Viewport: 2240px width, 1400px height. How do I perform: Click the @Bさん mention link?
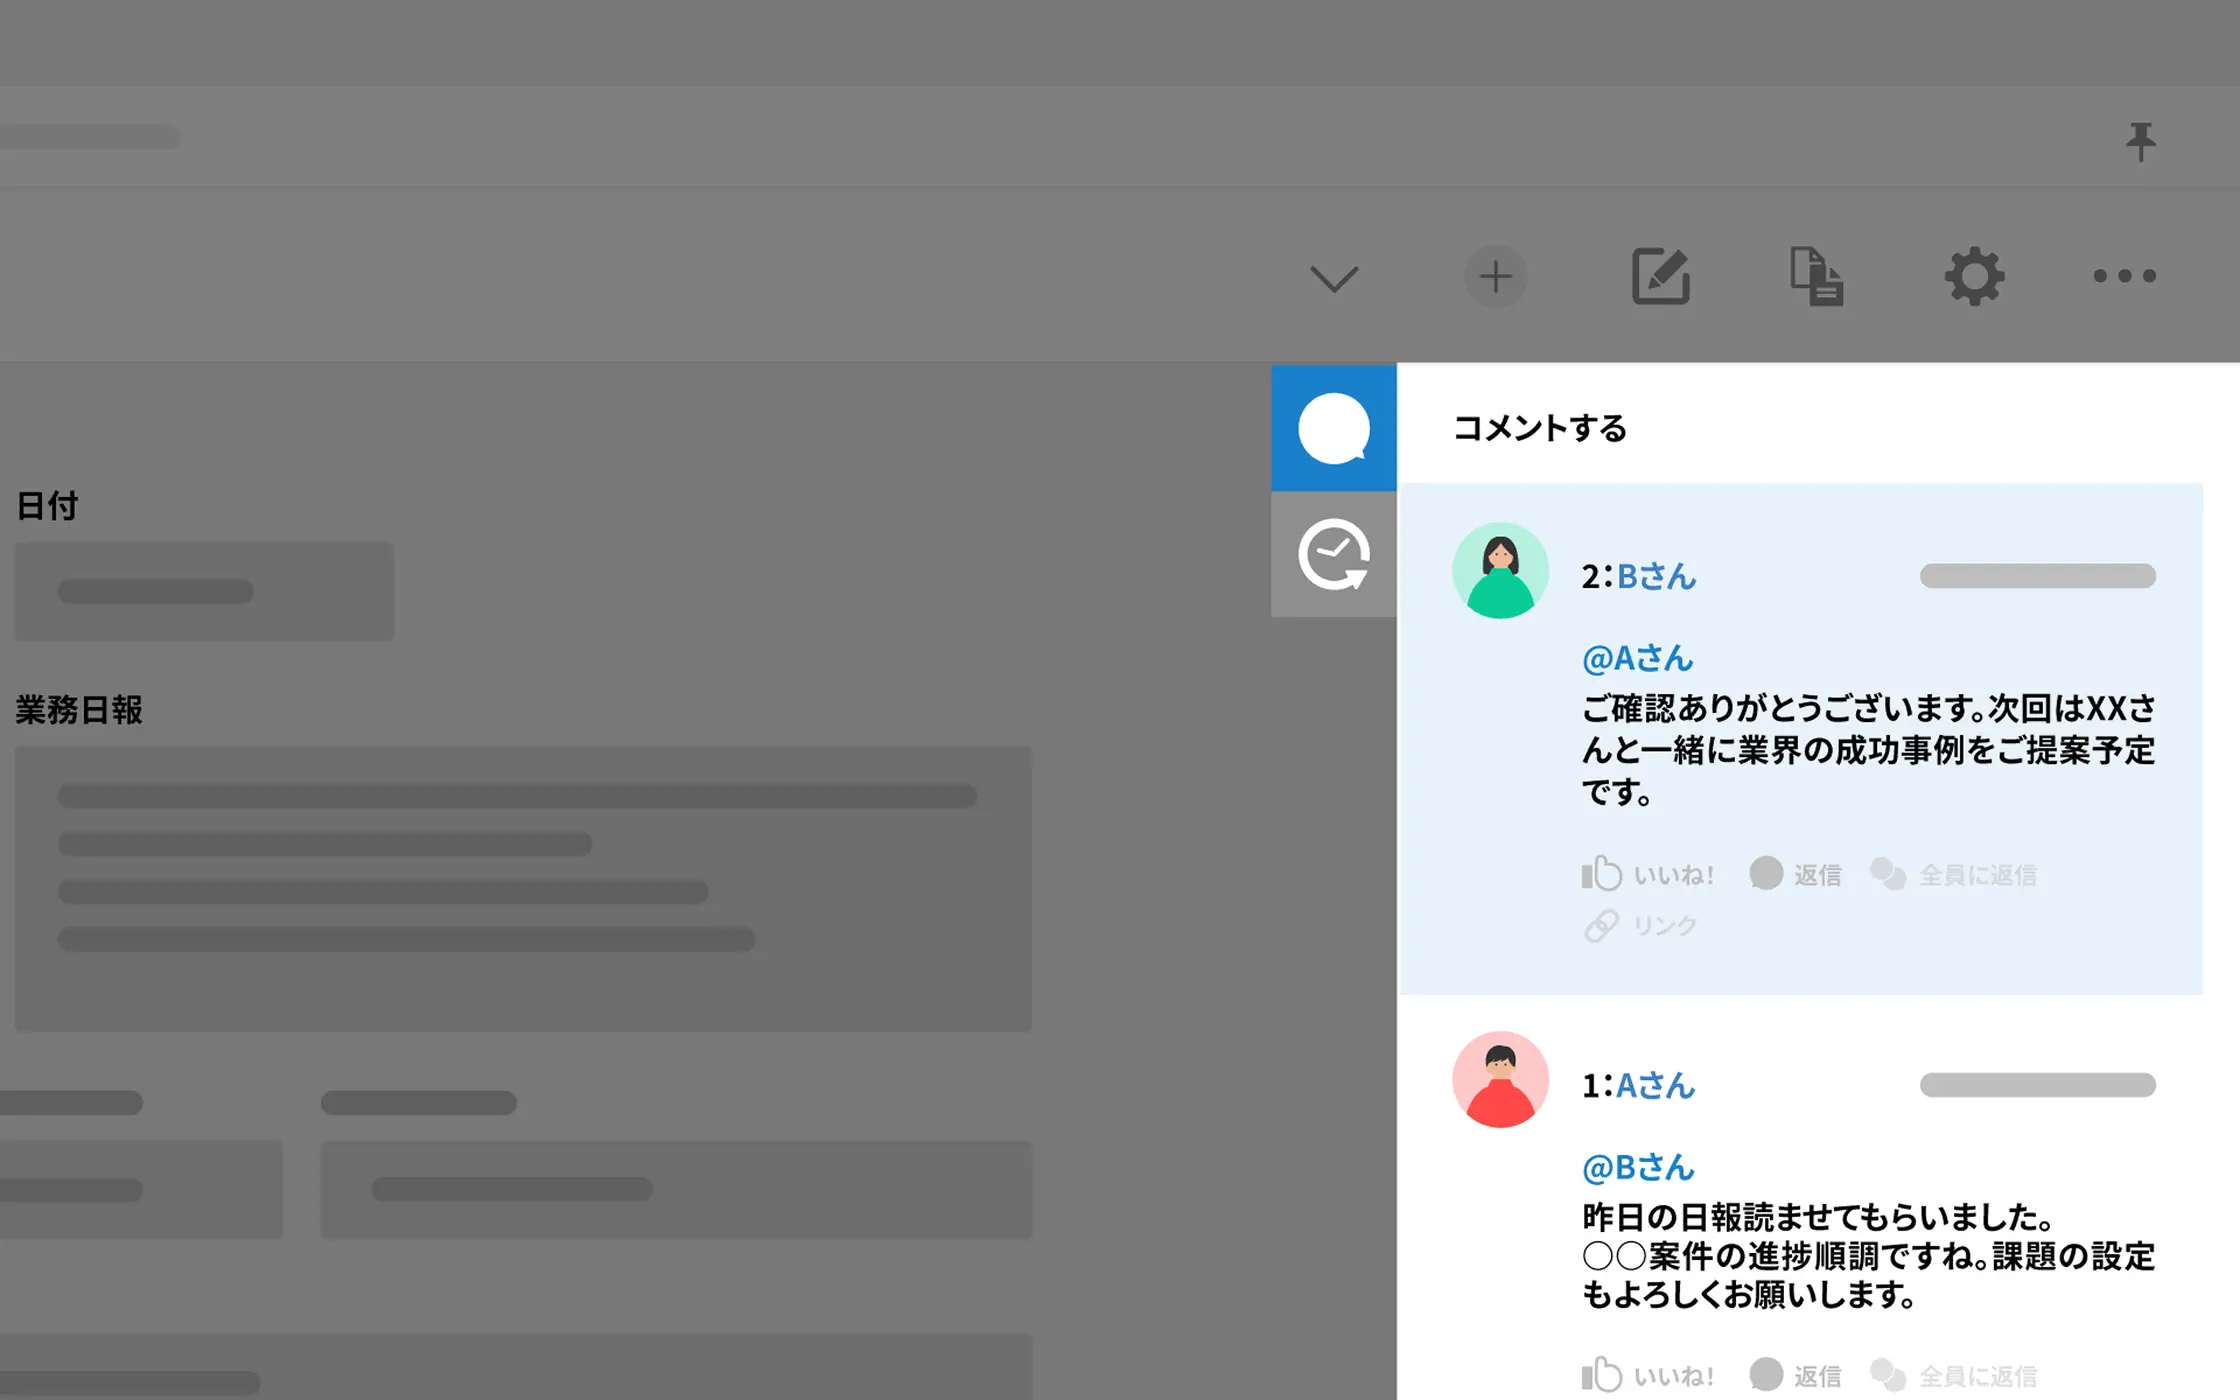click(x=1637, y=1167)
